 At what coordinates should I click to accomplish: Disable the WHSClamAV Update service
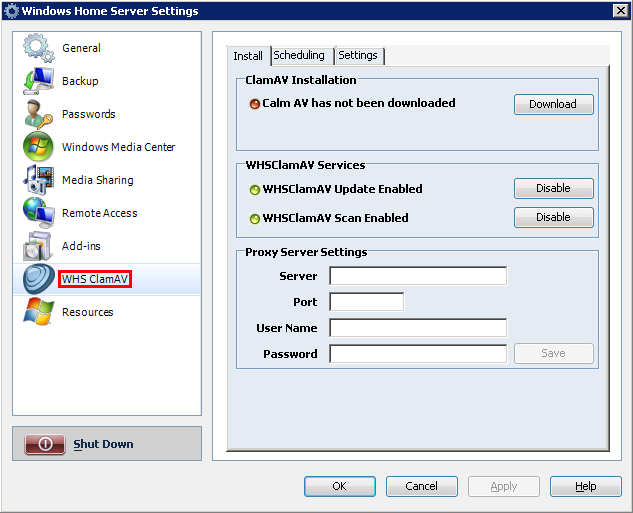(553, 189)
